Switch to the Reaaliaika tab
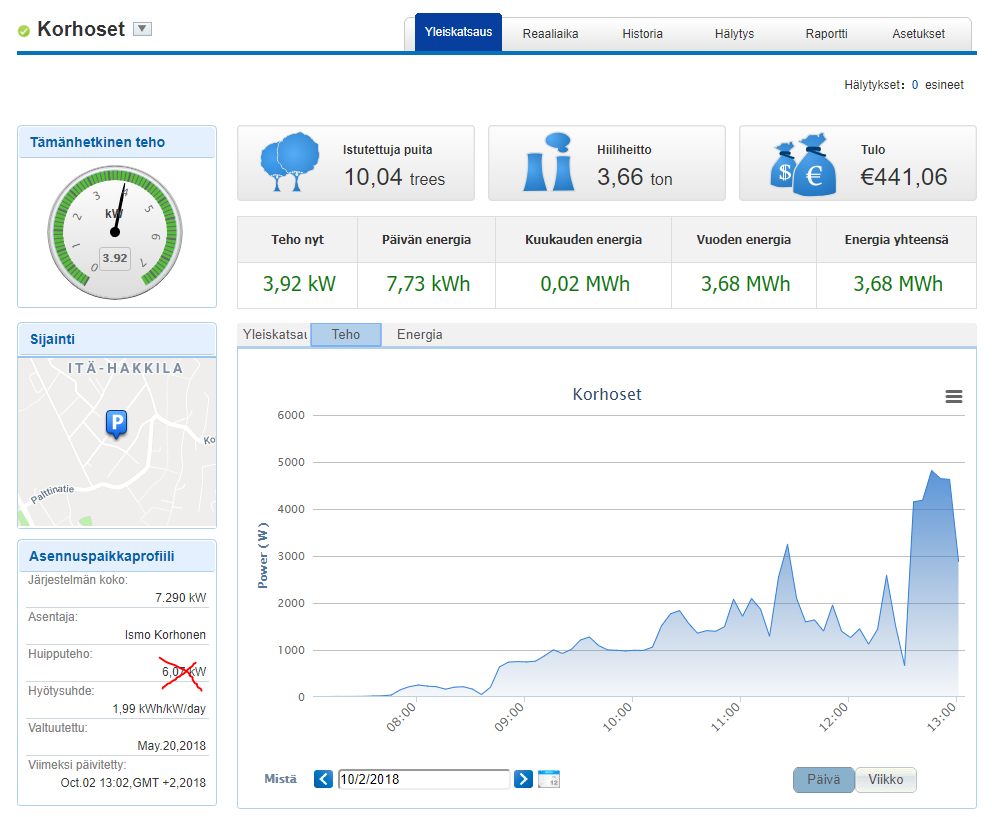The image size is (992, 817). coord(550,34)
